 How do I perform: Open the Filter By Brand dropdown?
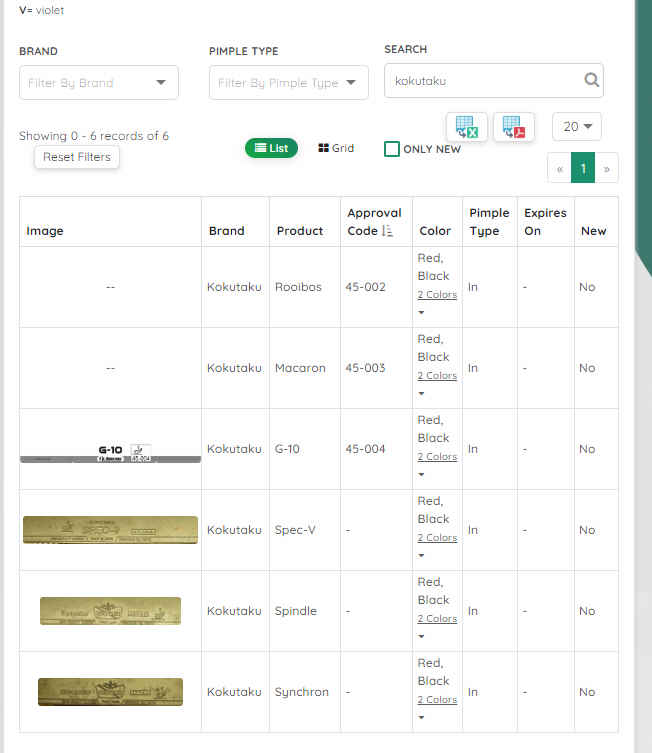click(x=99, y=83)
